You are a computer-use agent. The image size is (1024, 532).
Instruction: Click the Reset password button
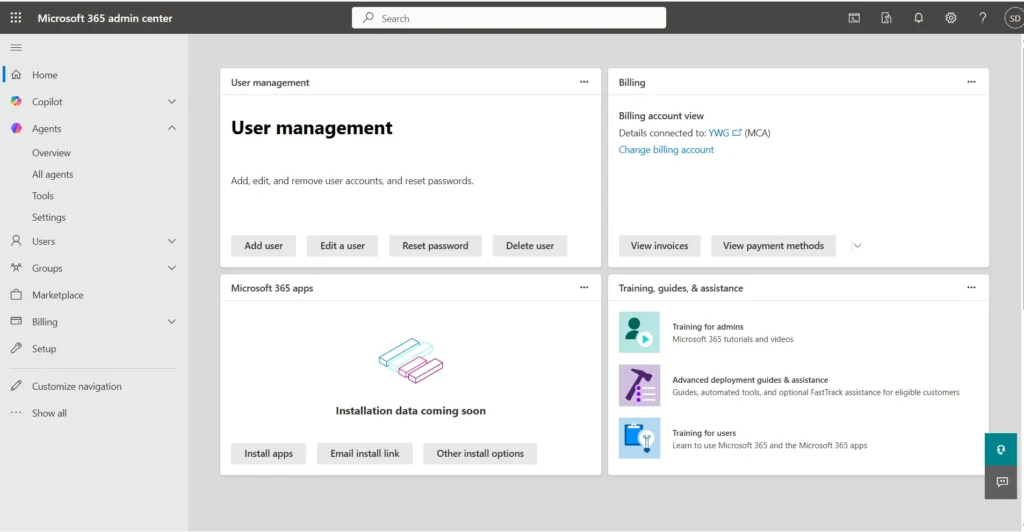pyautogui.click(x=435, y=246)
